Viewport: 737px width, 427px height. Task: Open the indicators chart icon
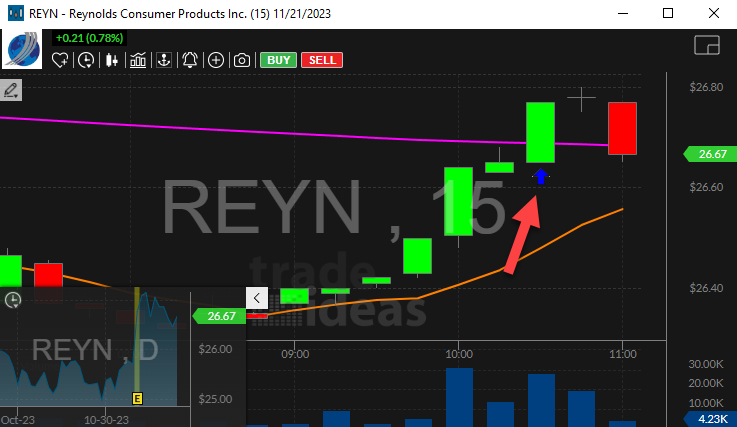(136, 60)
